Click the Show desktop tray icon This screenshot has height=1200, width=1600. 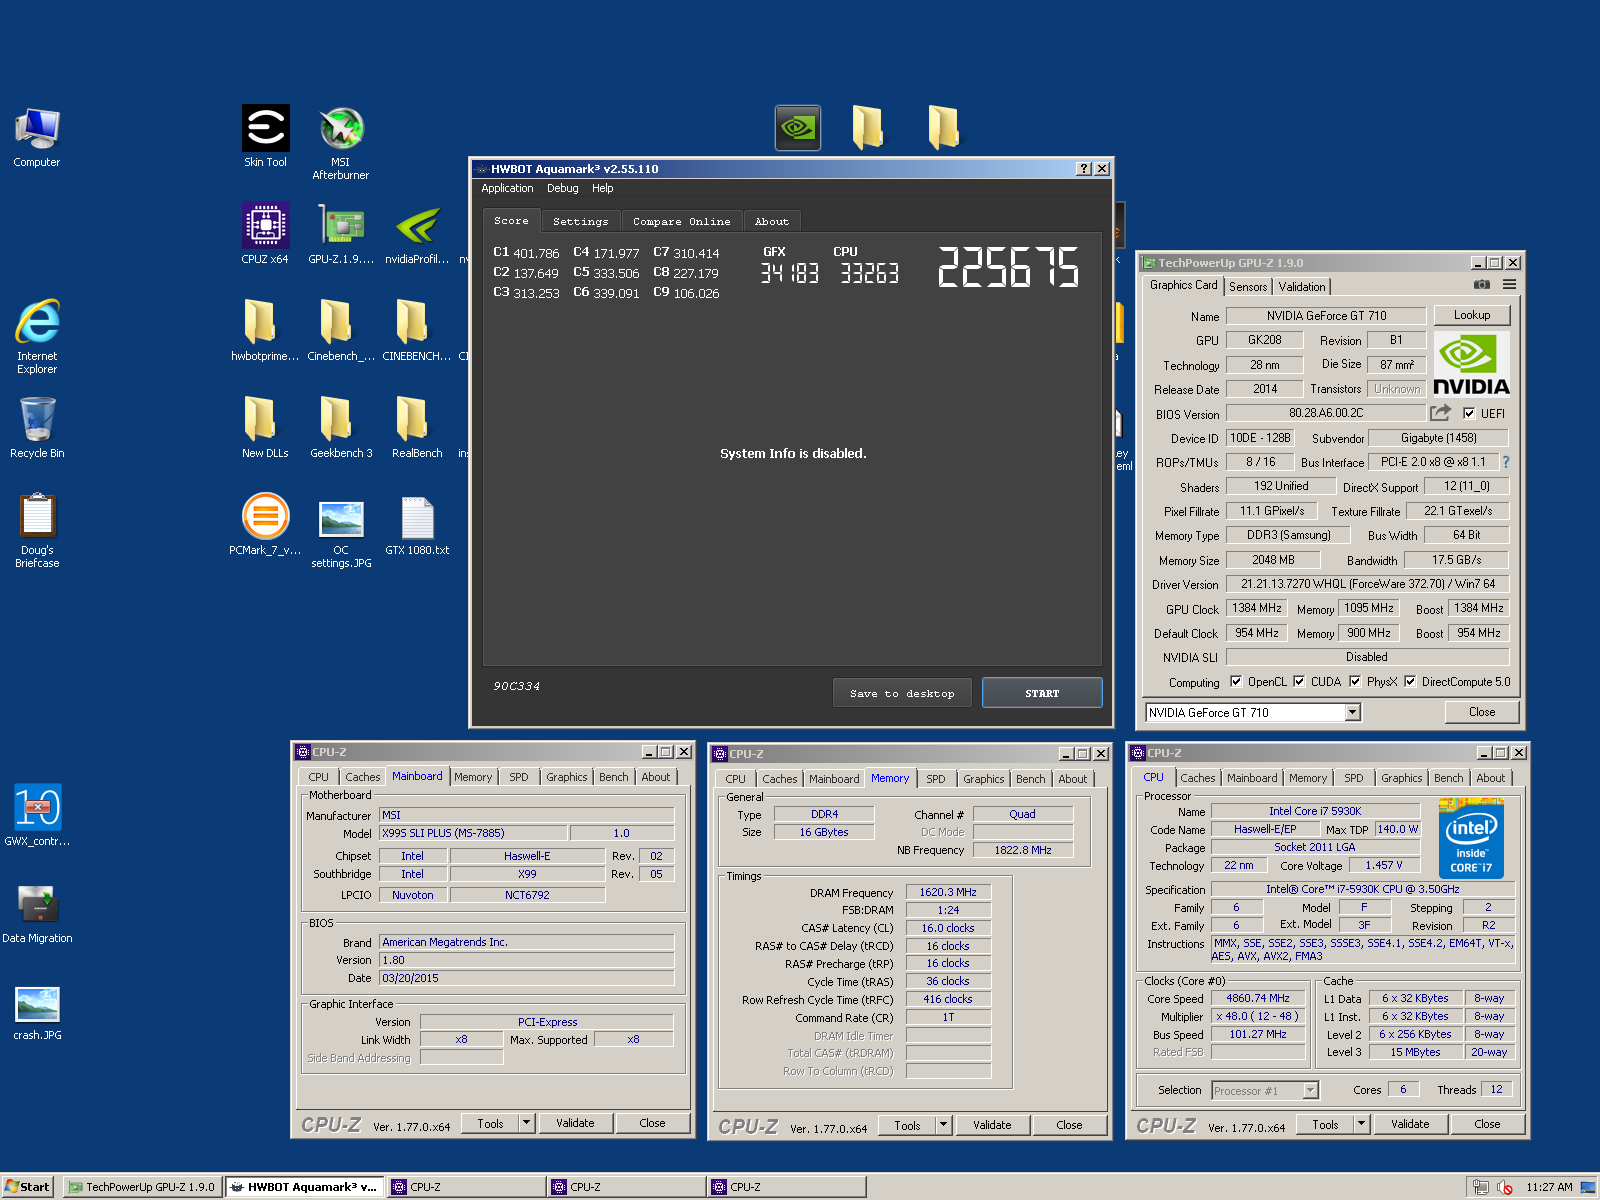[1588, 1187]
